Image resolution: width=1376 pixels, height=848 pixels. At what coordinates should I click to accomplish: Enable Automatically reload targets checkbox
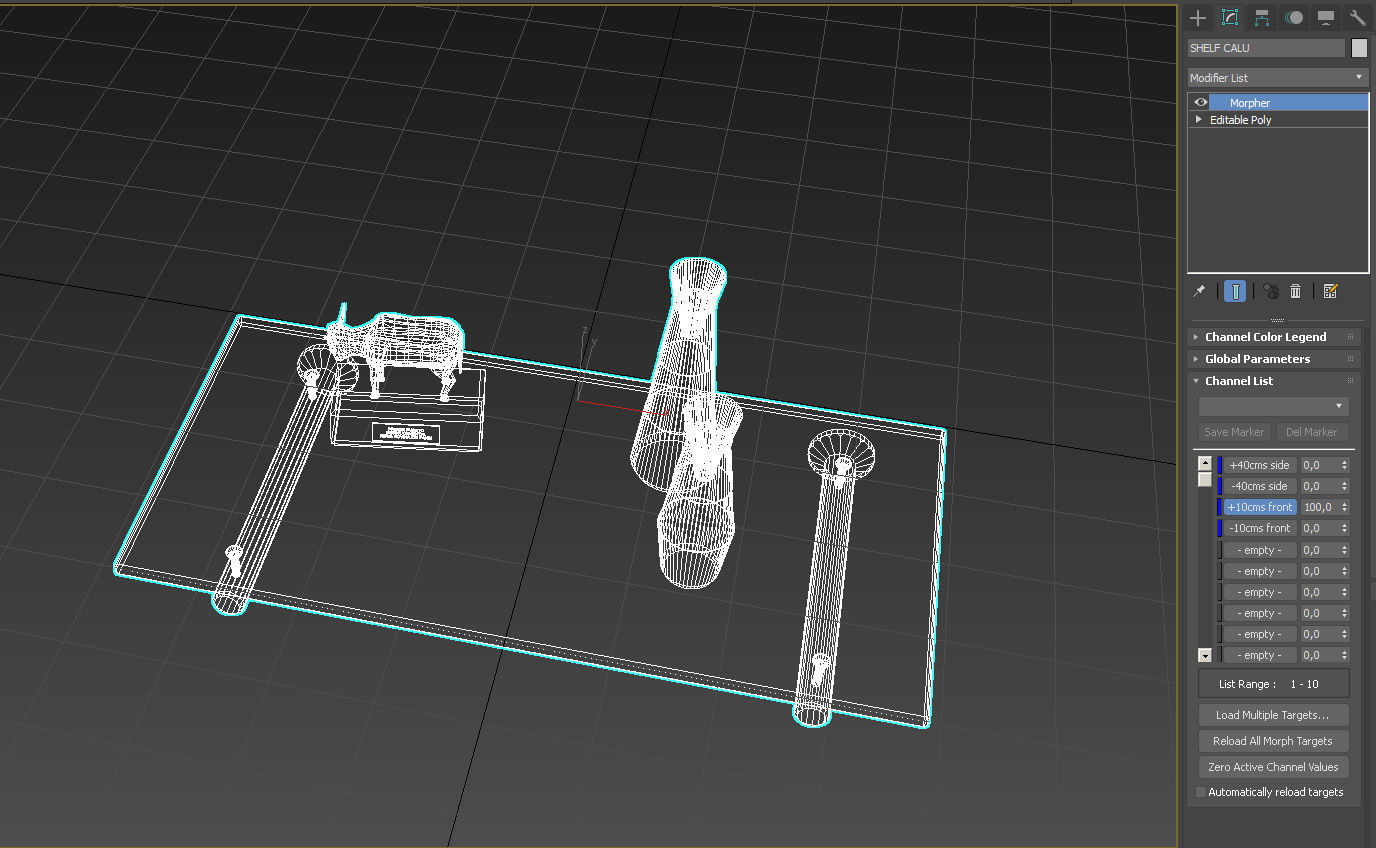pos(1202,792)
